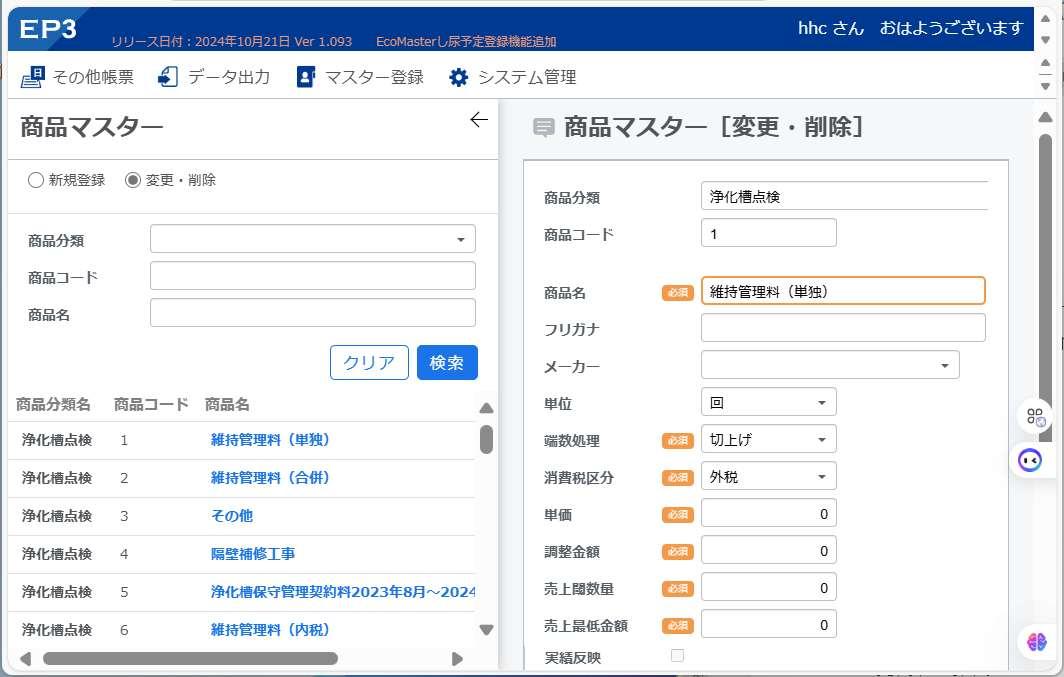Click the データ出力 export icon
The image size is (1064, 677).
(x=168, y=77)
